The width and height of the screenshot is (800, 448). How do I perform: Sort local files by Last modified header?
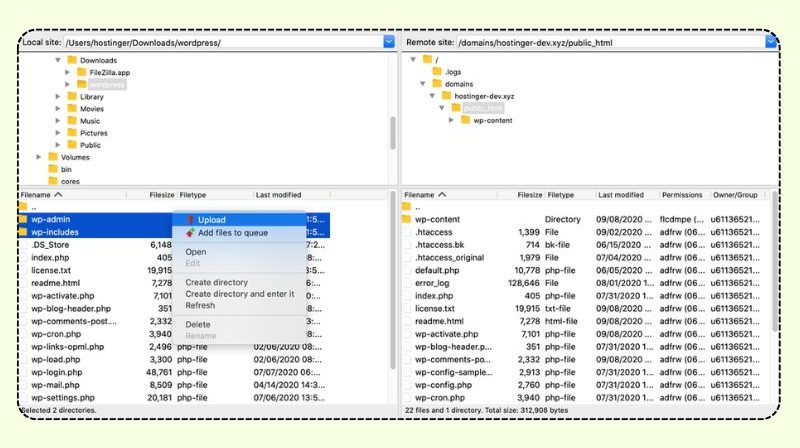[292, 195]
